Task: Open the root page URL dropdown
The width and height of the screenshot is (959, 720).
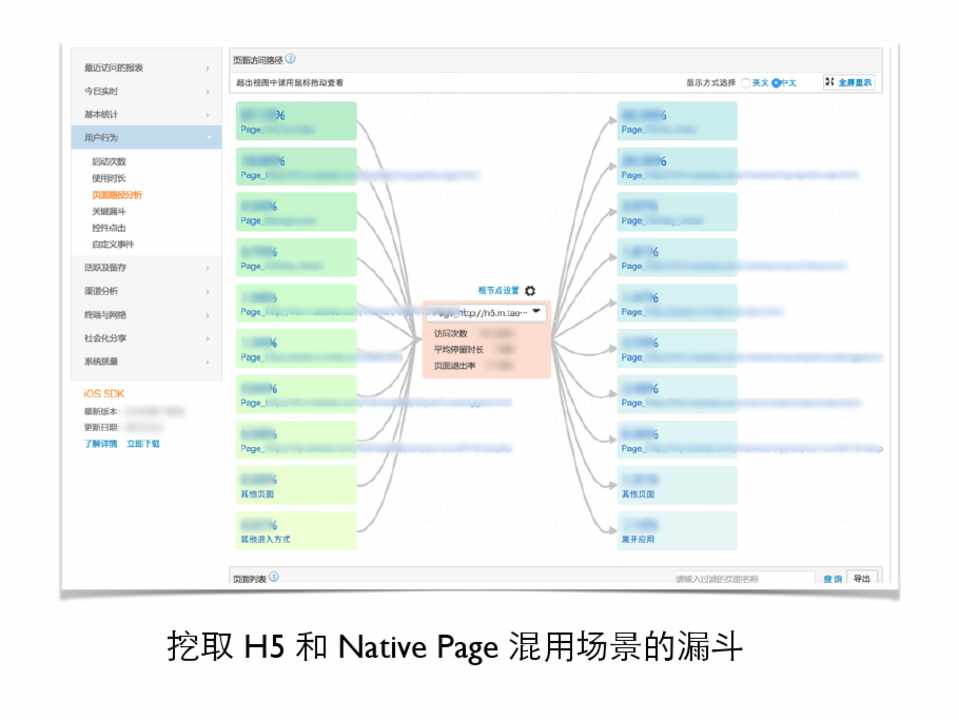Action: [537, 312]
